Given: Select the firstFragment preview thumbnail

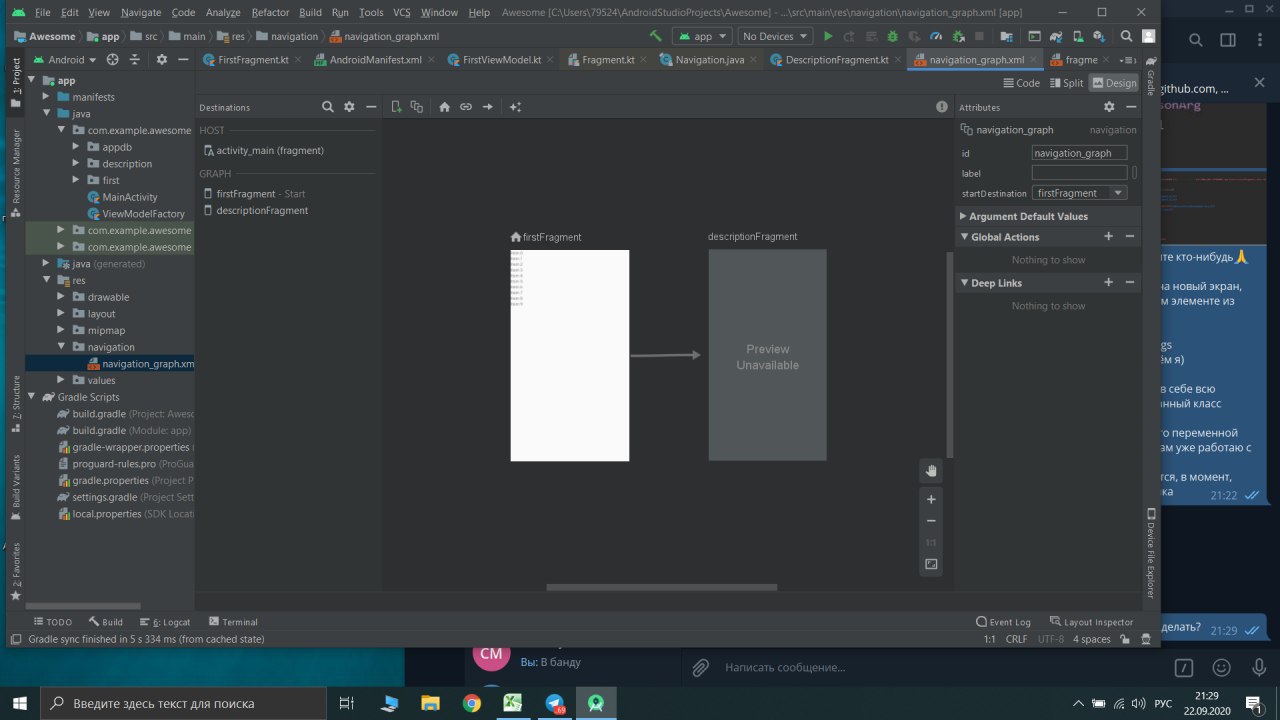Looking at the screenshot, I should click(570, 355).
